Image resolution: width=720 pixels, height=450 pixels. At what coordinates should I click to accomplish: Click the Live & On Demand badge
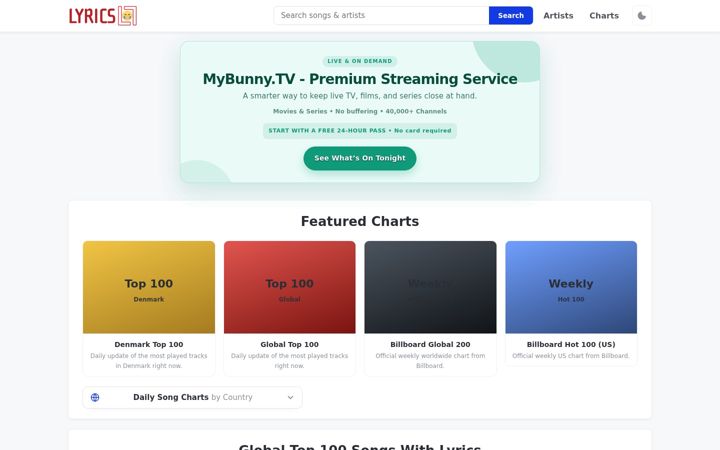coord(360,61)
